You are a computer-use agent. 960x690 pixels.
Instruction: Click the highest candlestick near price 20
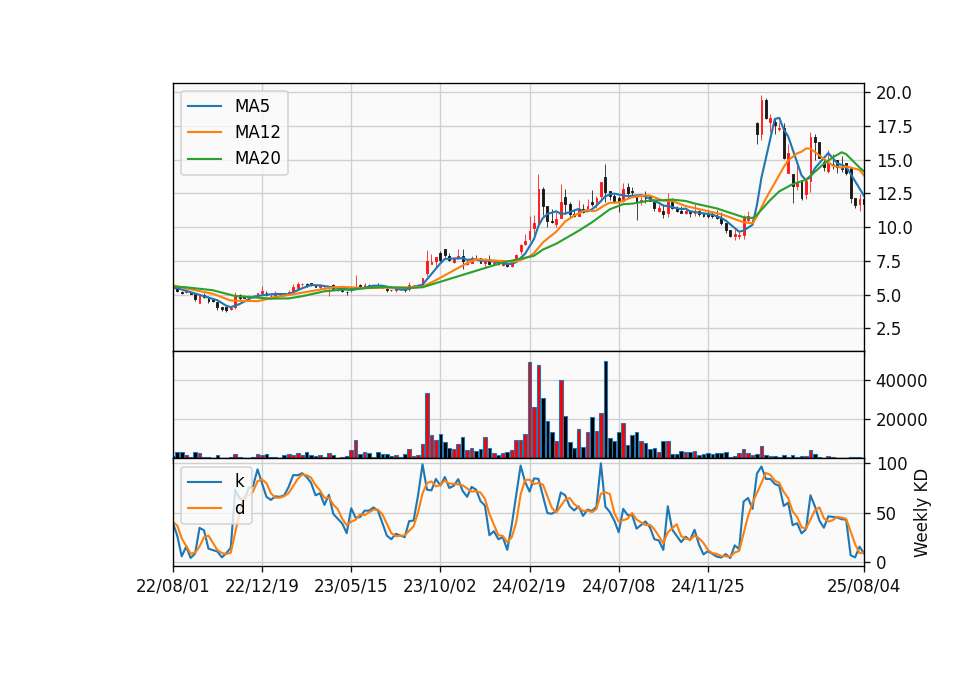click(x=762, y=116)
